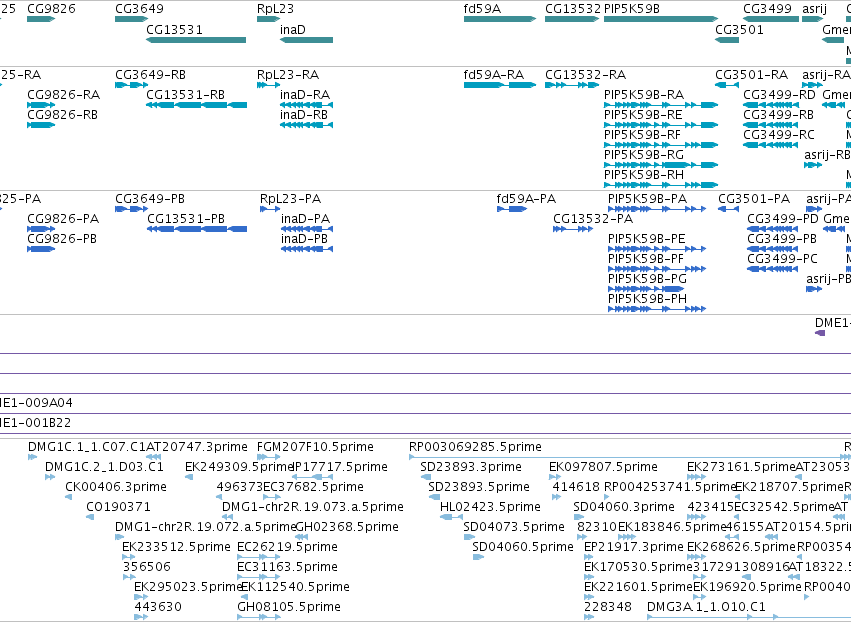Image resolution: width=851 pixels, height=622 pixels.
Task: Select the fd59A gene bar
Action: tap(500, 19)
